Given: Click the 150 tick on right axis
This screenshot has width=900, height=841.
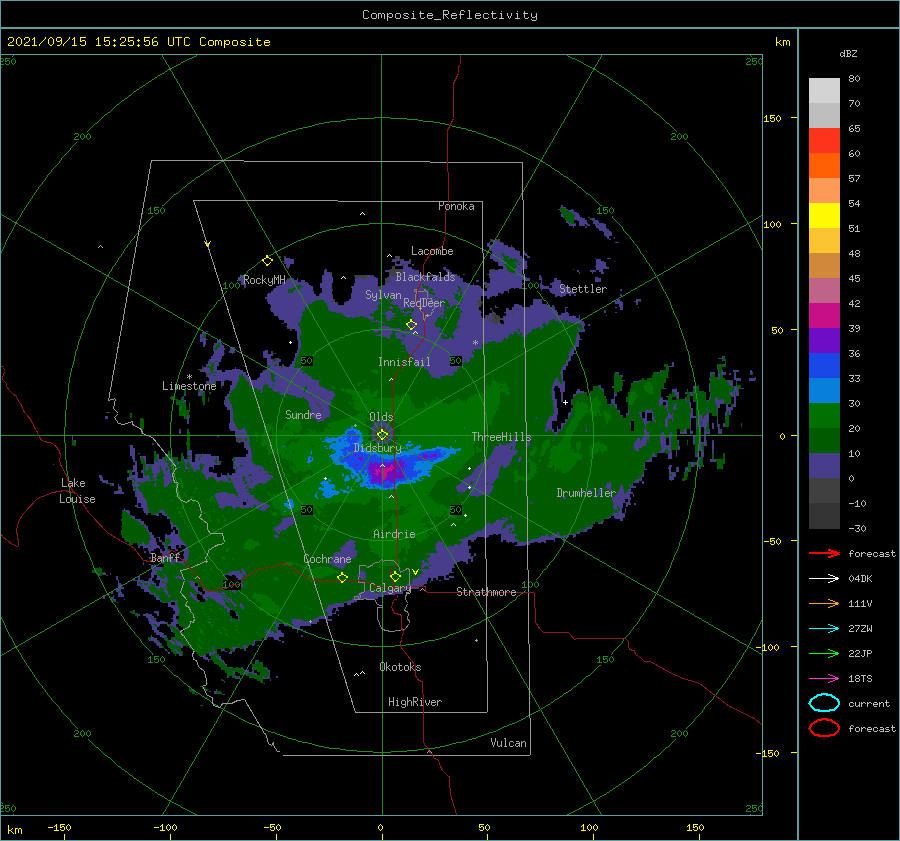Looking at the screenshot, I should tap(772, 118).
